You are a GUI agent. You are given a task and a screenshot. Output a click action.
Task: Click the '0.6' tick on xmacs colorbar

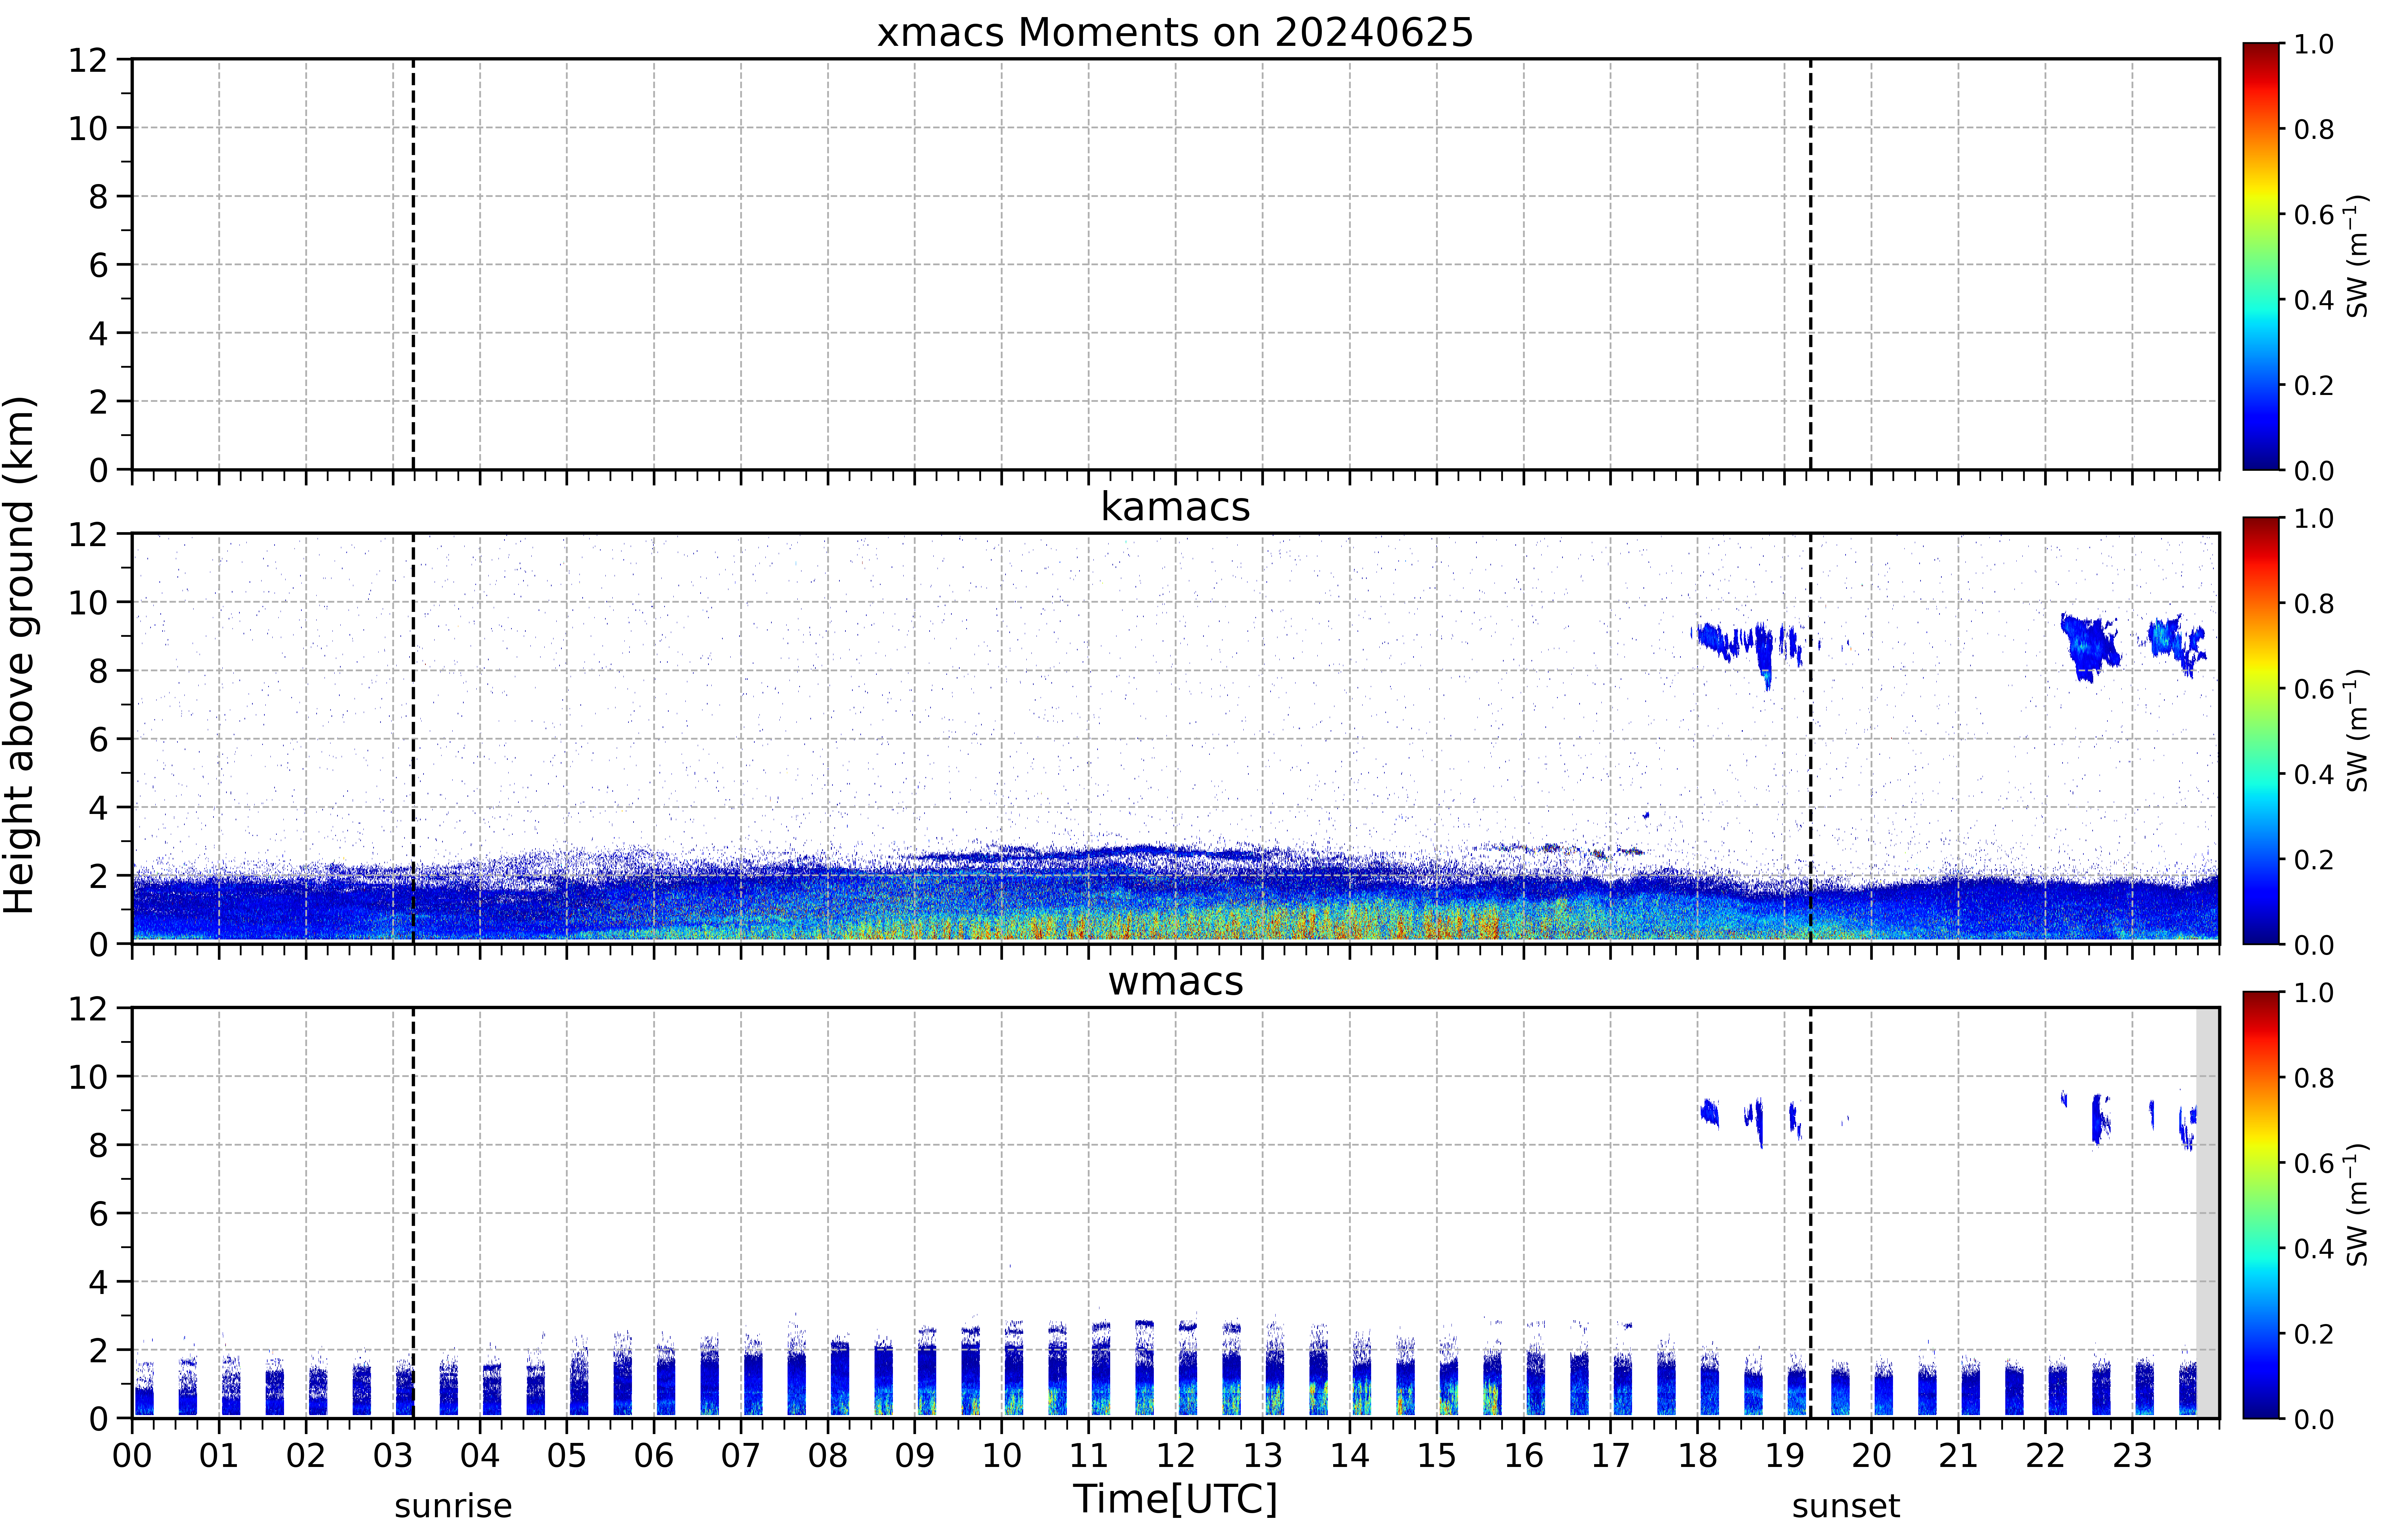tap(2314, 215)
